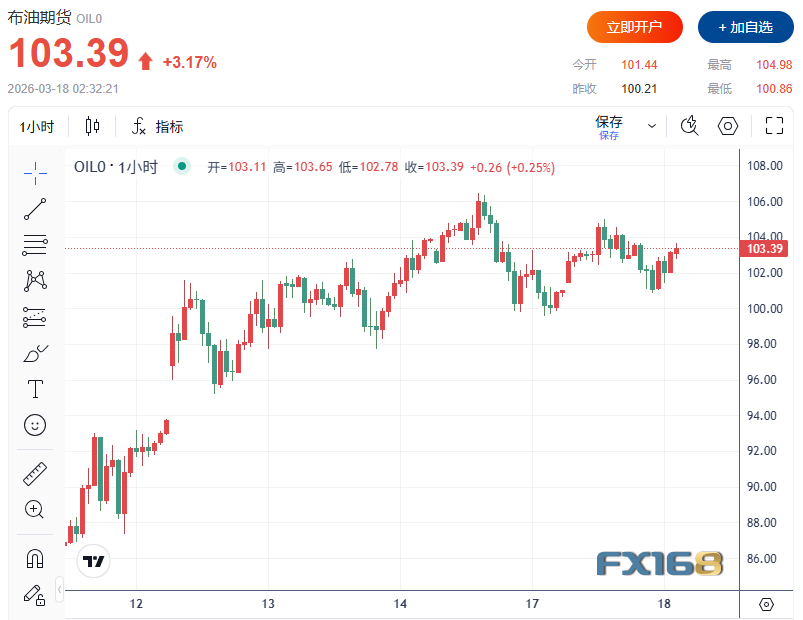Select the trend line drawing tool

35,209
